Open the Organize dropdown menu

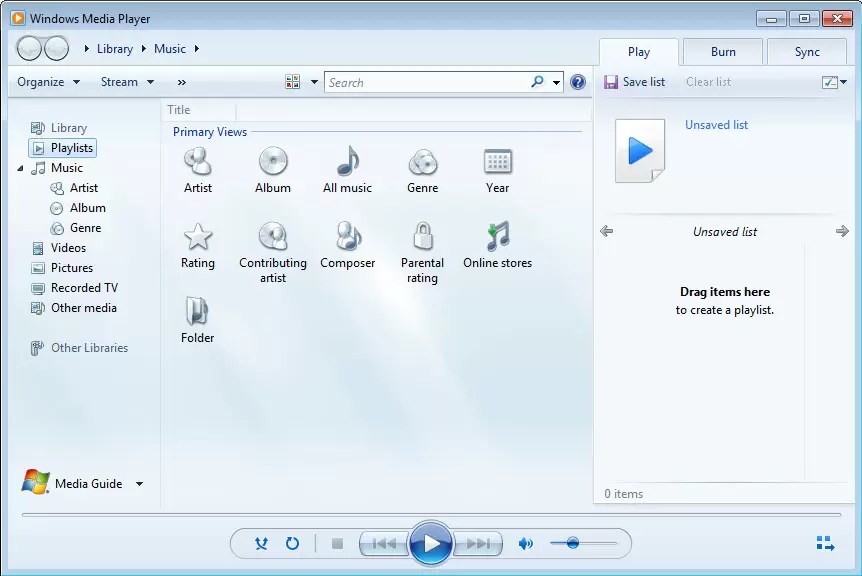coord(47,81)
